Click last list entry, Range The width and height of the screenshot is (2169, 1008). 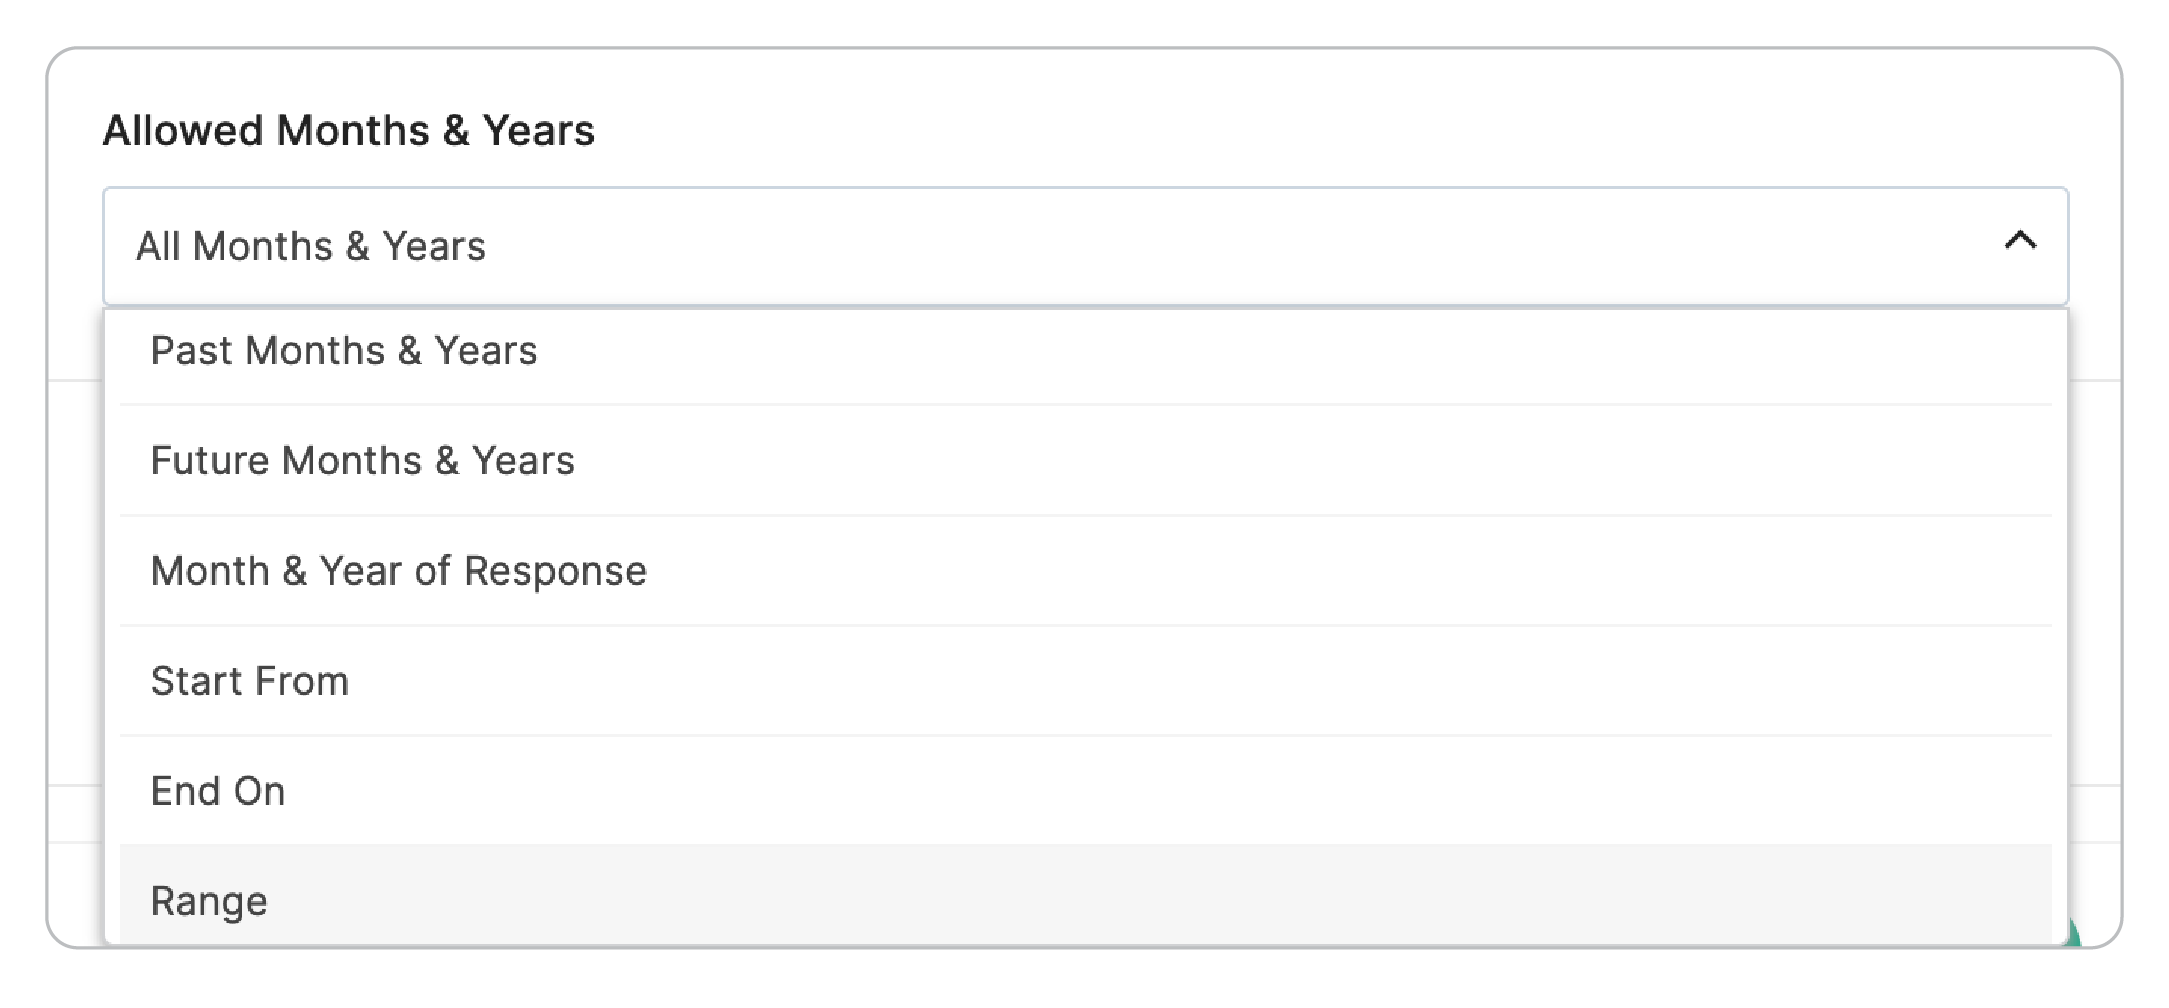click(x=209, y=901)
